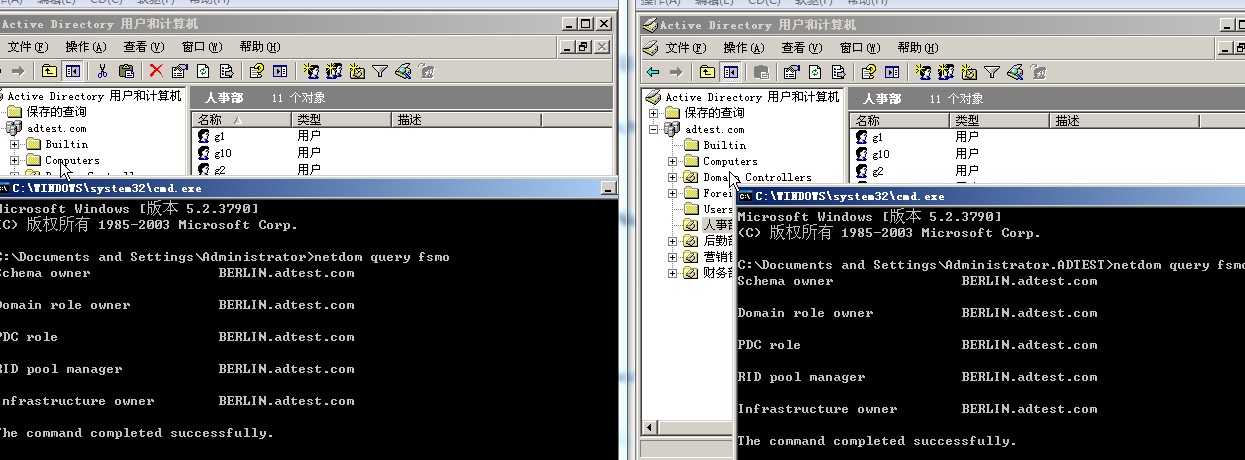Click the Paste clipboard icon in left window
This screenshot has height=460, width=1245.
[x=126, y=71]
